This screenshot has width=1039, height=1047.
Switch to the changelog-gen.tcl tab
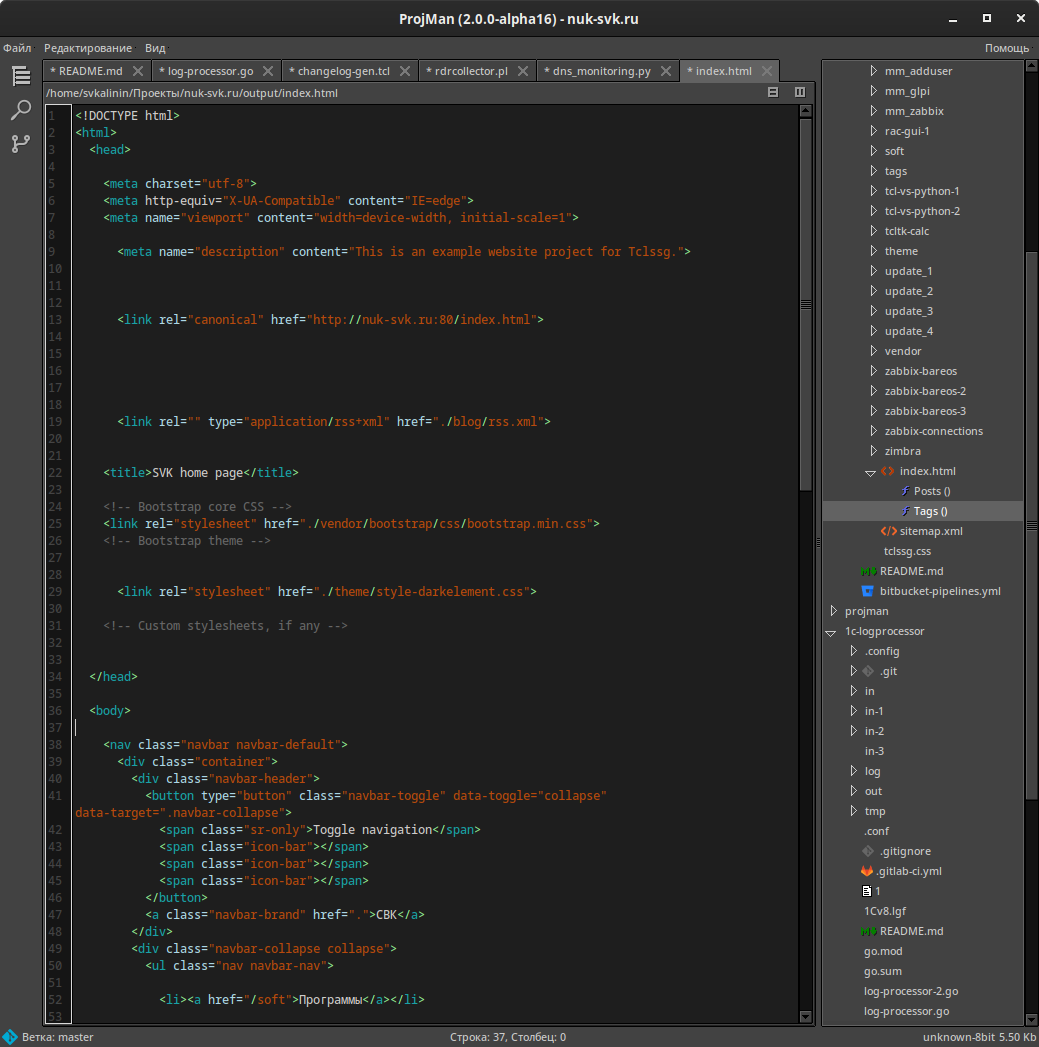339,71
